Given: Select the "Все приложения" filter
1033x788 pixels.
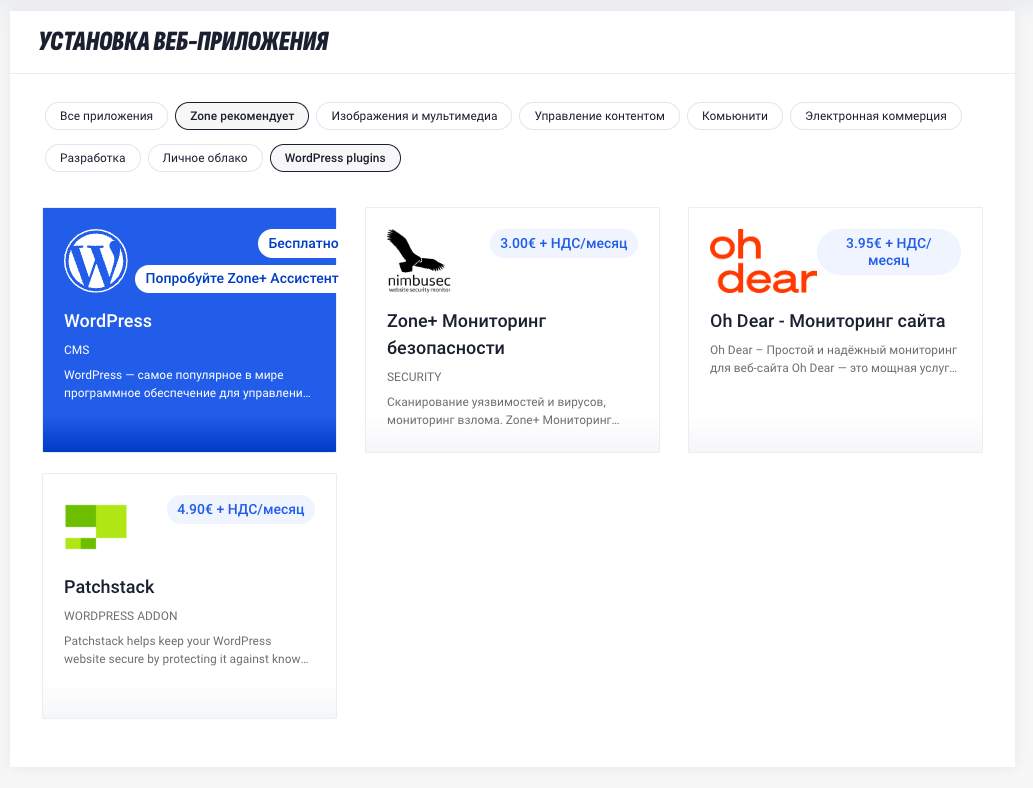Looking at the screenshot, I should point(106,116).
